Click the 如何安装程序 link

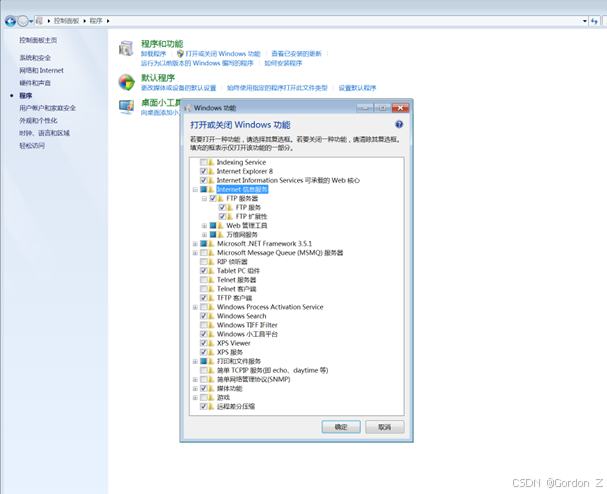pos(283,63)
